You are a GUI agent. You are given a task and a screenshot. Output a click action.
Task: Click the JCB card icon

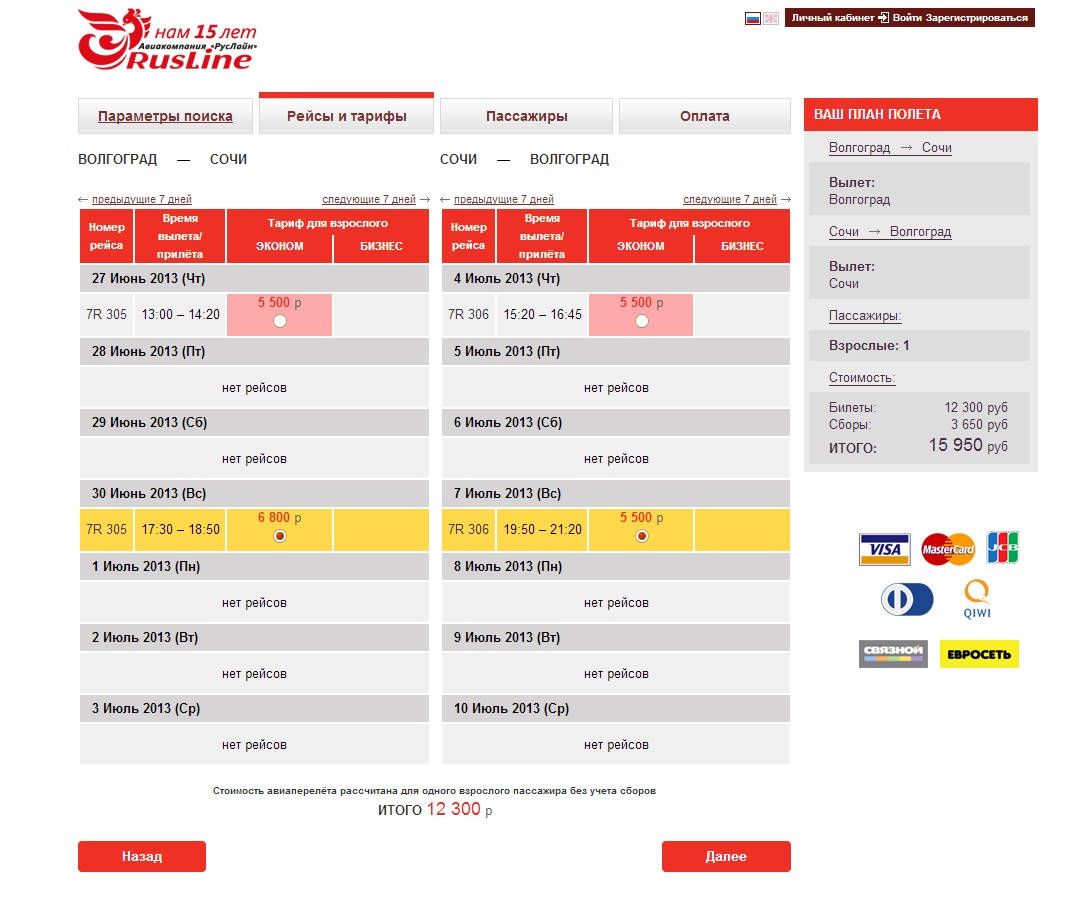point(1003,547)
